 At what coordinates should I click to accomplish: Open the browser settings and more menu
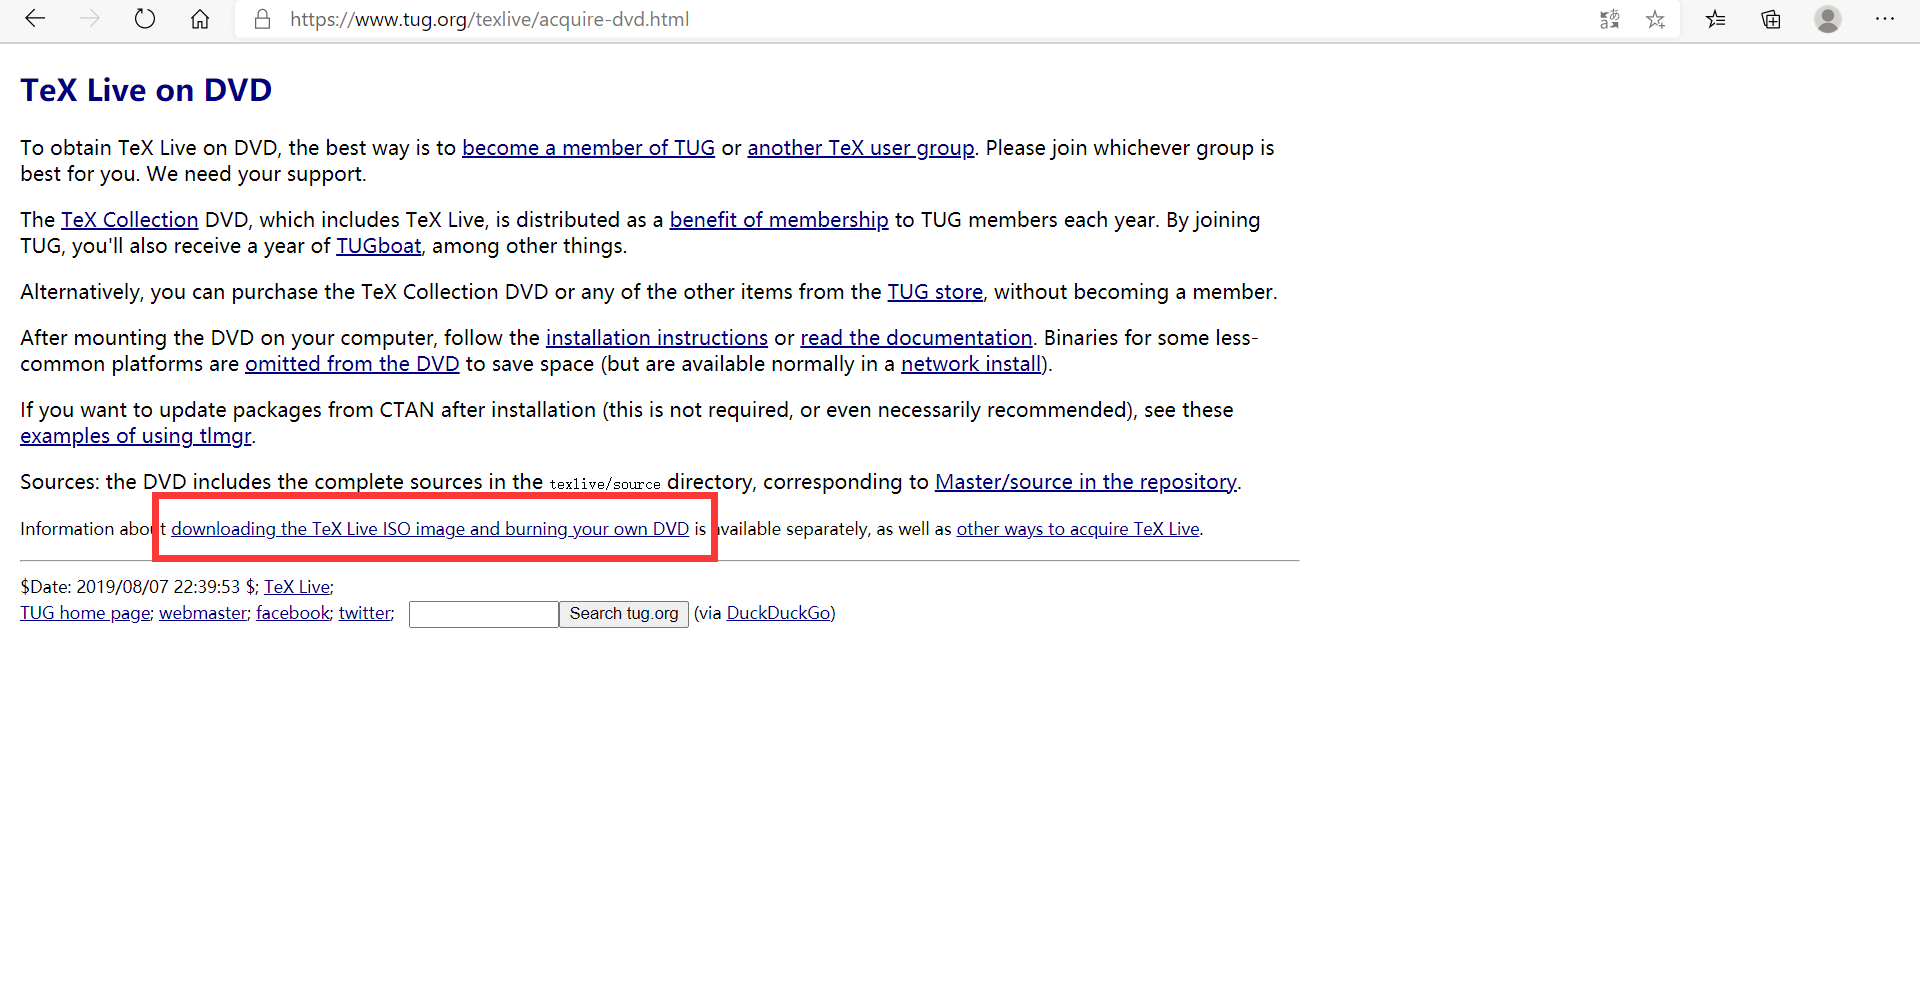pyautogui.click(x=1885, y=19)
